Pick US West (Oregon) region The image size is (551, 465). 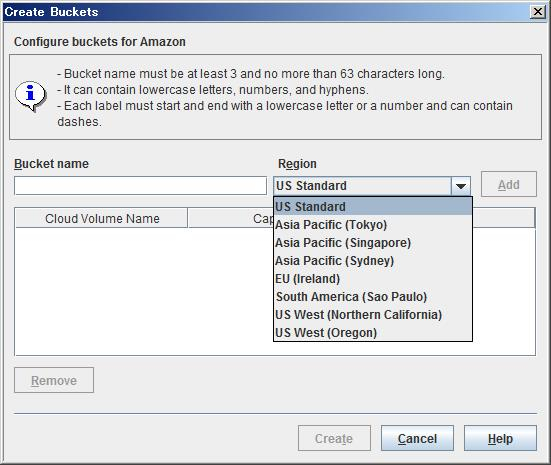373,332
